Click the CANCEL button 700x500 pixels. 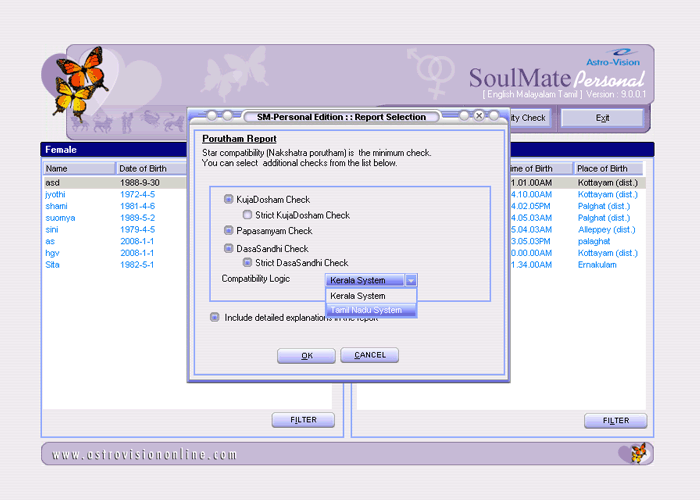(370, 355)
